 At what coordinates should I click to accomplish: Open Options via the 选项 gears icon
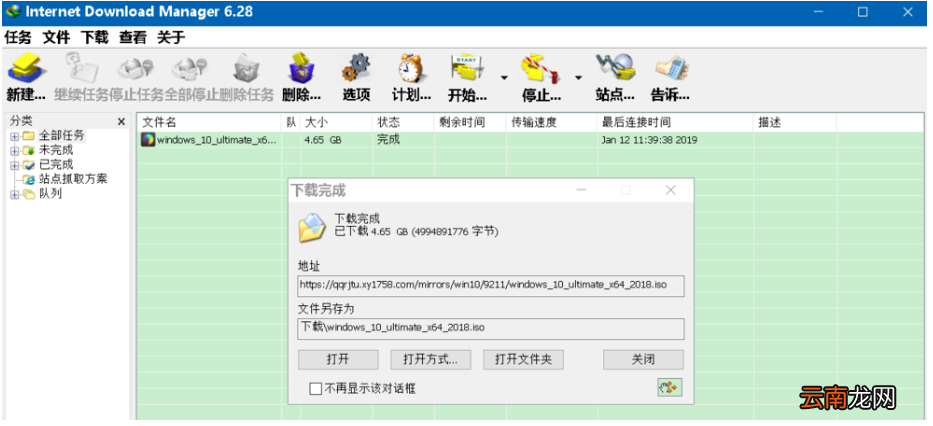(x=356, y=68)
